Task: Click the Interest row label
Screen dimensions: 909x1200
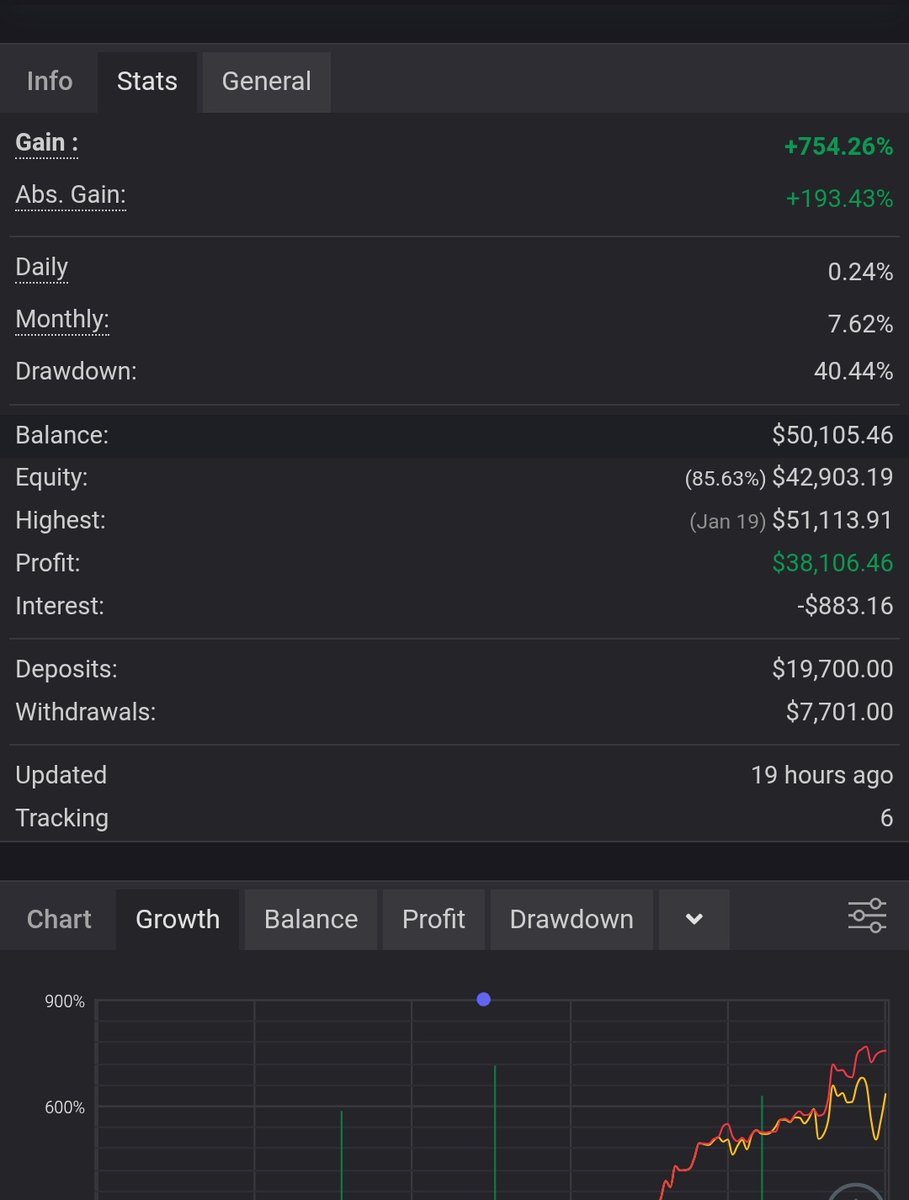Action: (60, 605)
